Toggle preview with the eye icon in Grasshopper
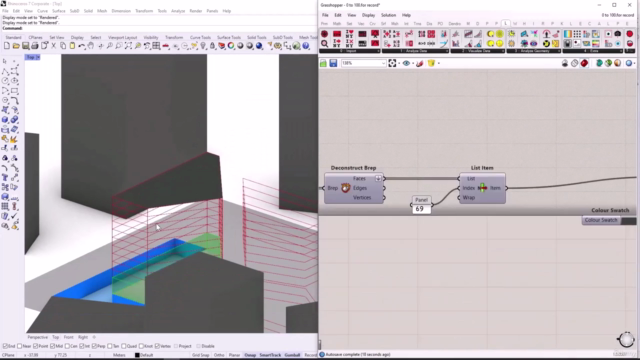 pos(406,63)
